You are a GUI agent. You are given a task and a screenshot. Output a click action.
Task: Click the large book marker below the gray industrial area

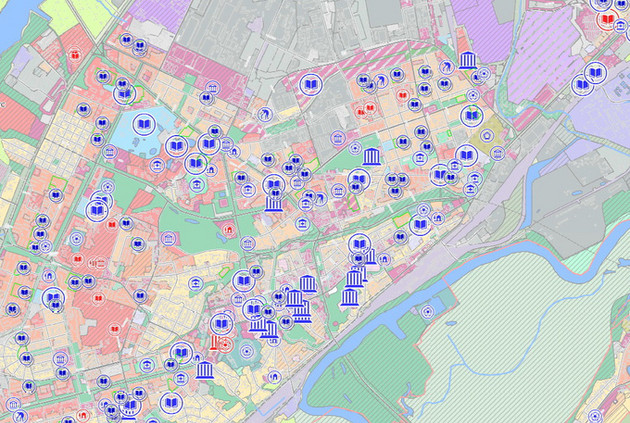pyautogui.click(x=310, y=86)
